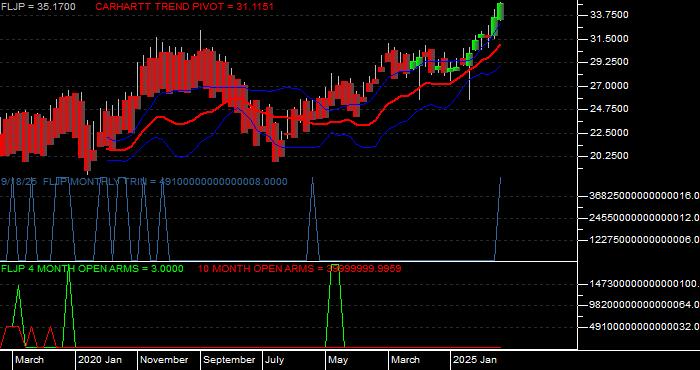Viewport: 700px width, 370px height.
Task: Select the Open Arms axis value starting 98200
Action: click(644, 305)
